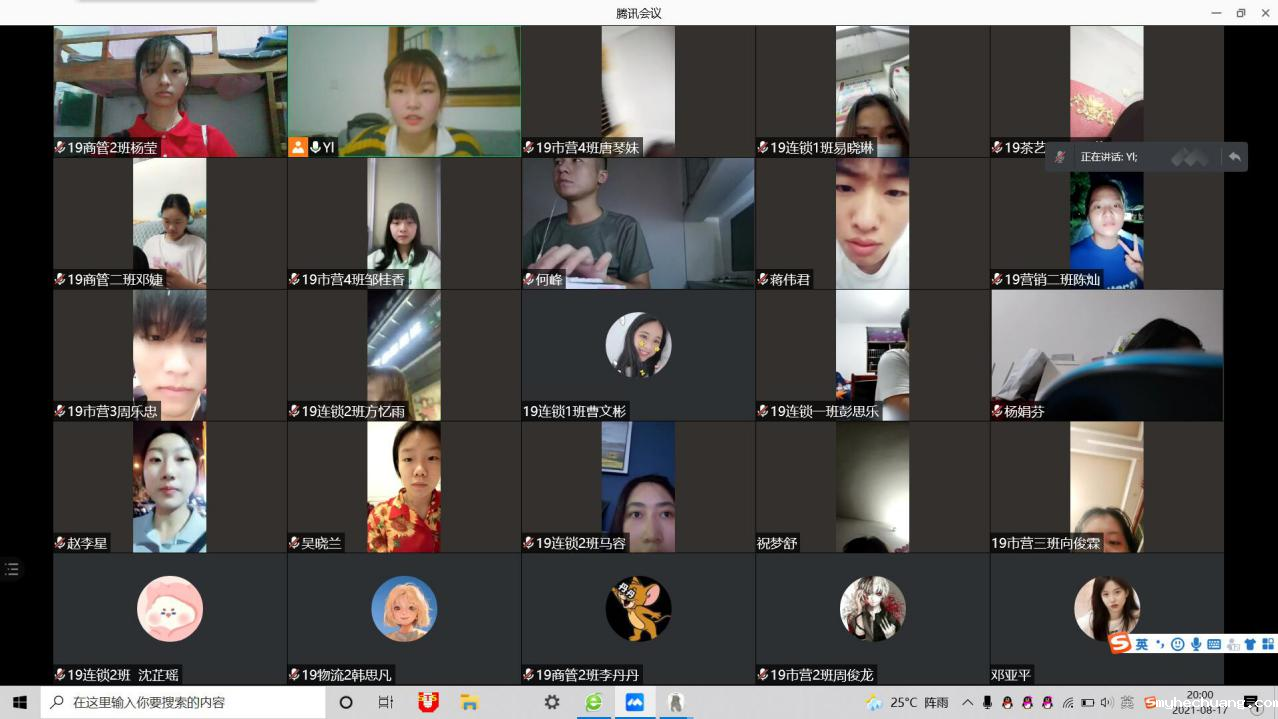
Task: Click the microphone icon next to YI's name
Action: click(315, 147)
